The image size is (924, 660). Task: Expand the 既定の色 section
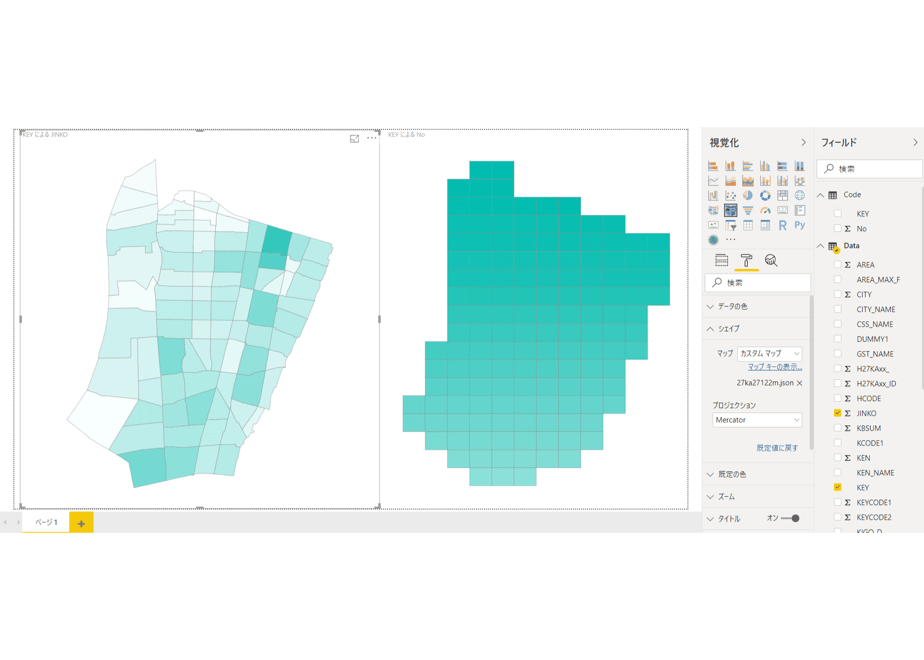757,474
